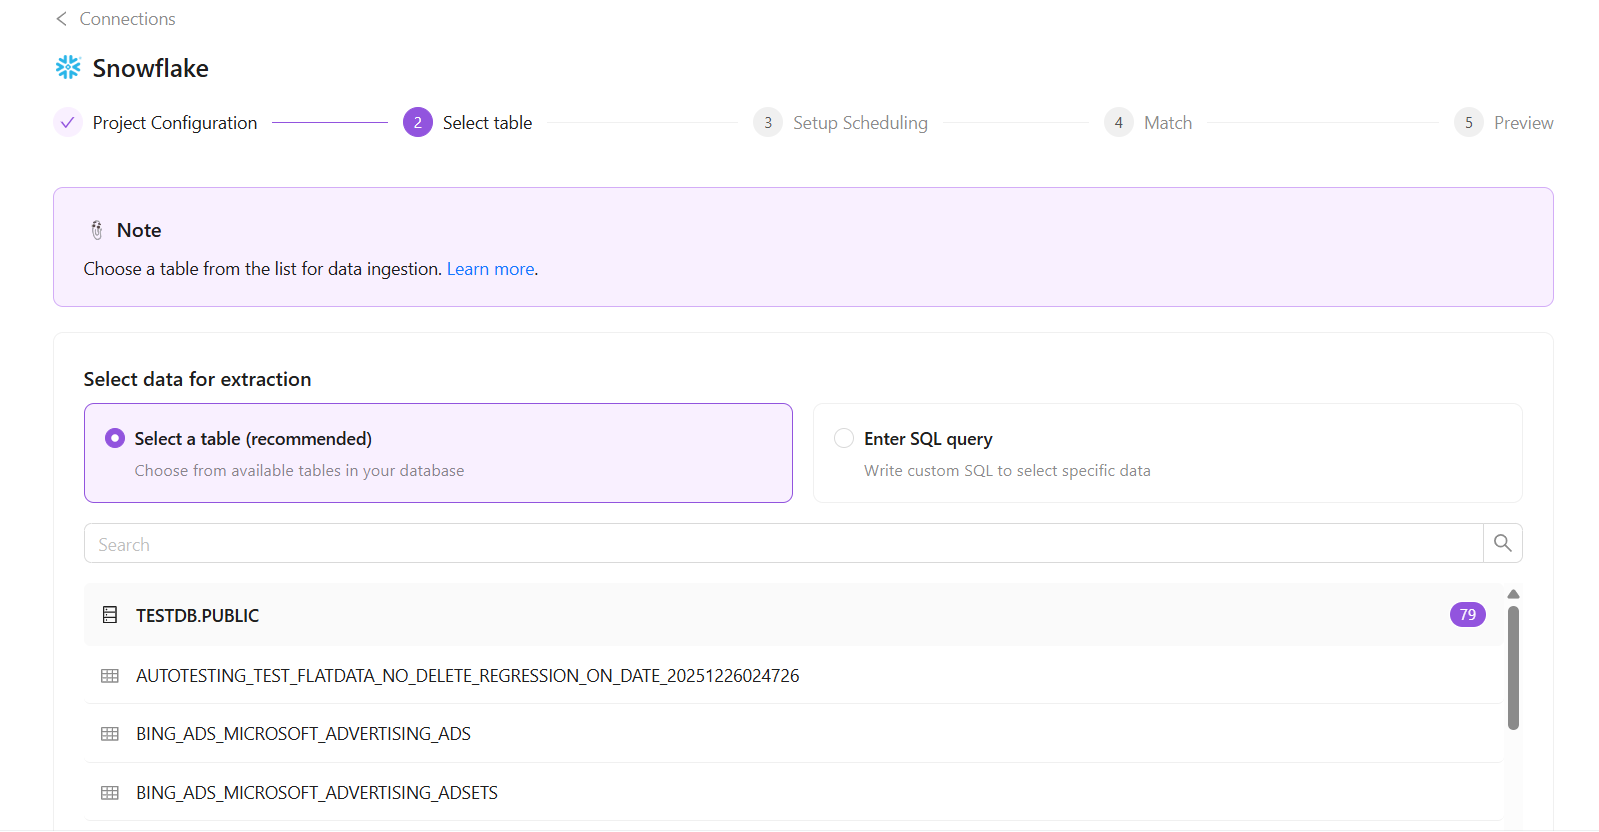
Task: Open the Learn more link
Action: coord(490,269)
